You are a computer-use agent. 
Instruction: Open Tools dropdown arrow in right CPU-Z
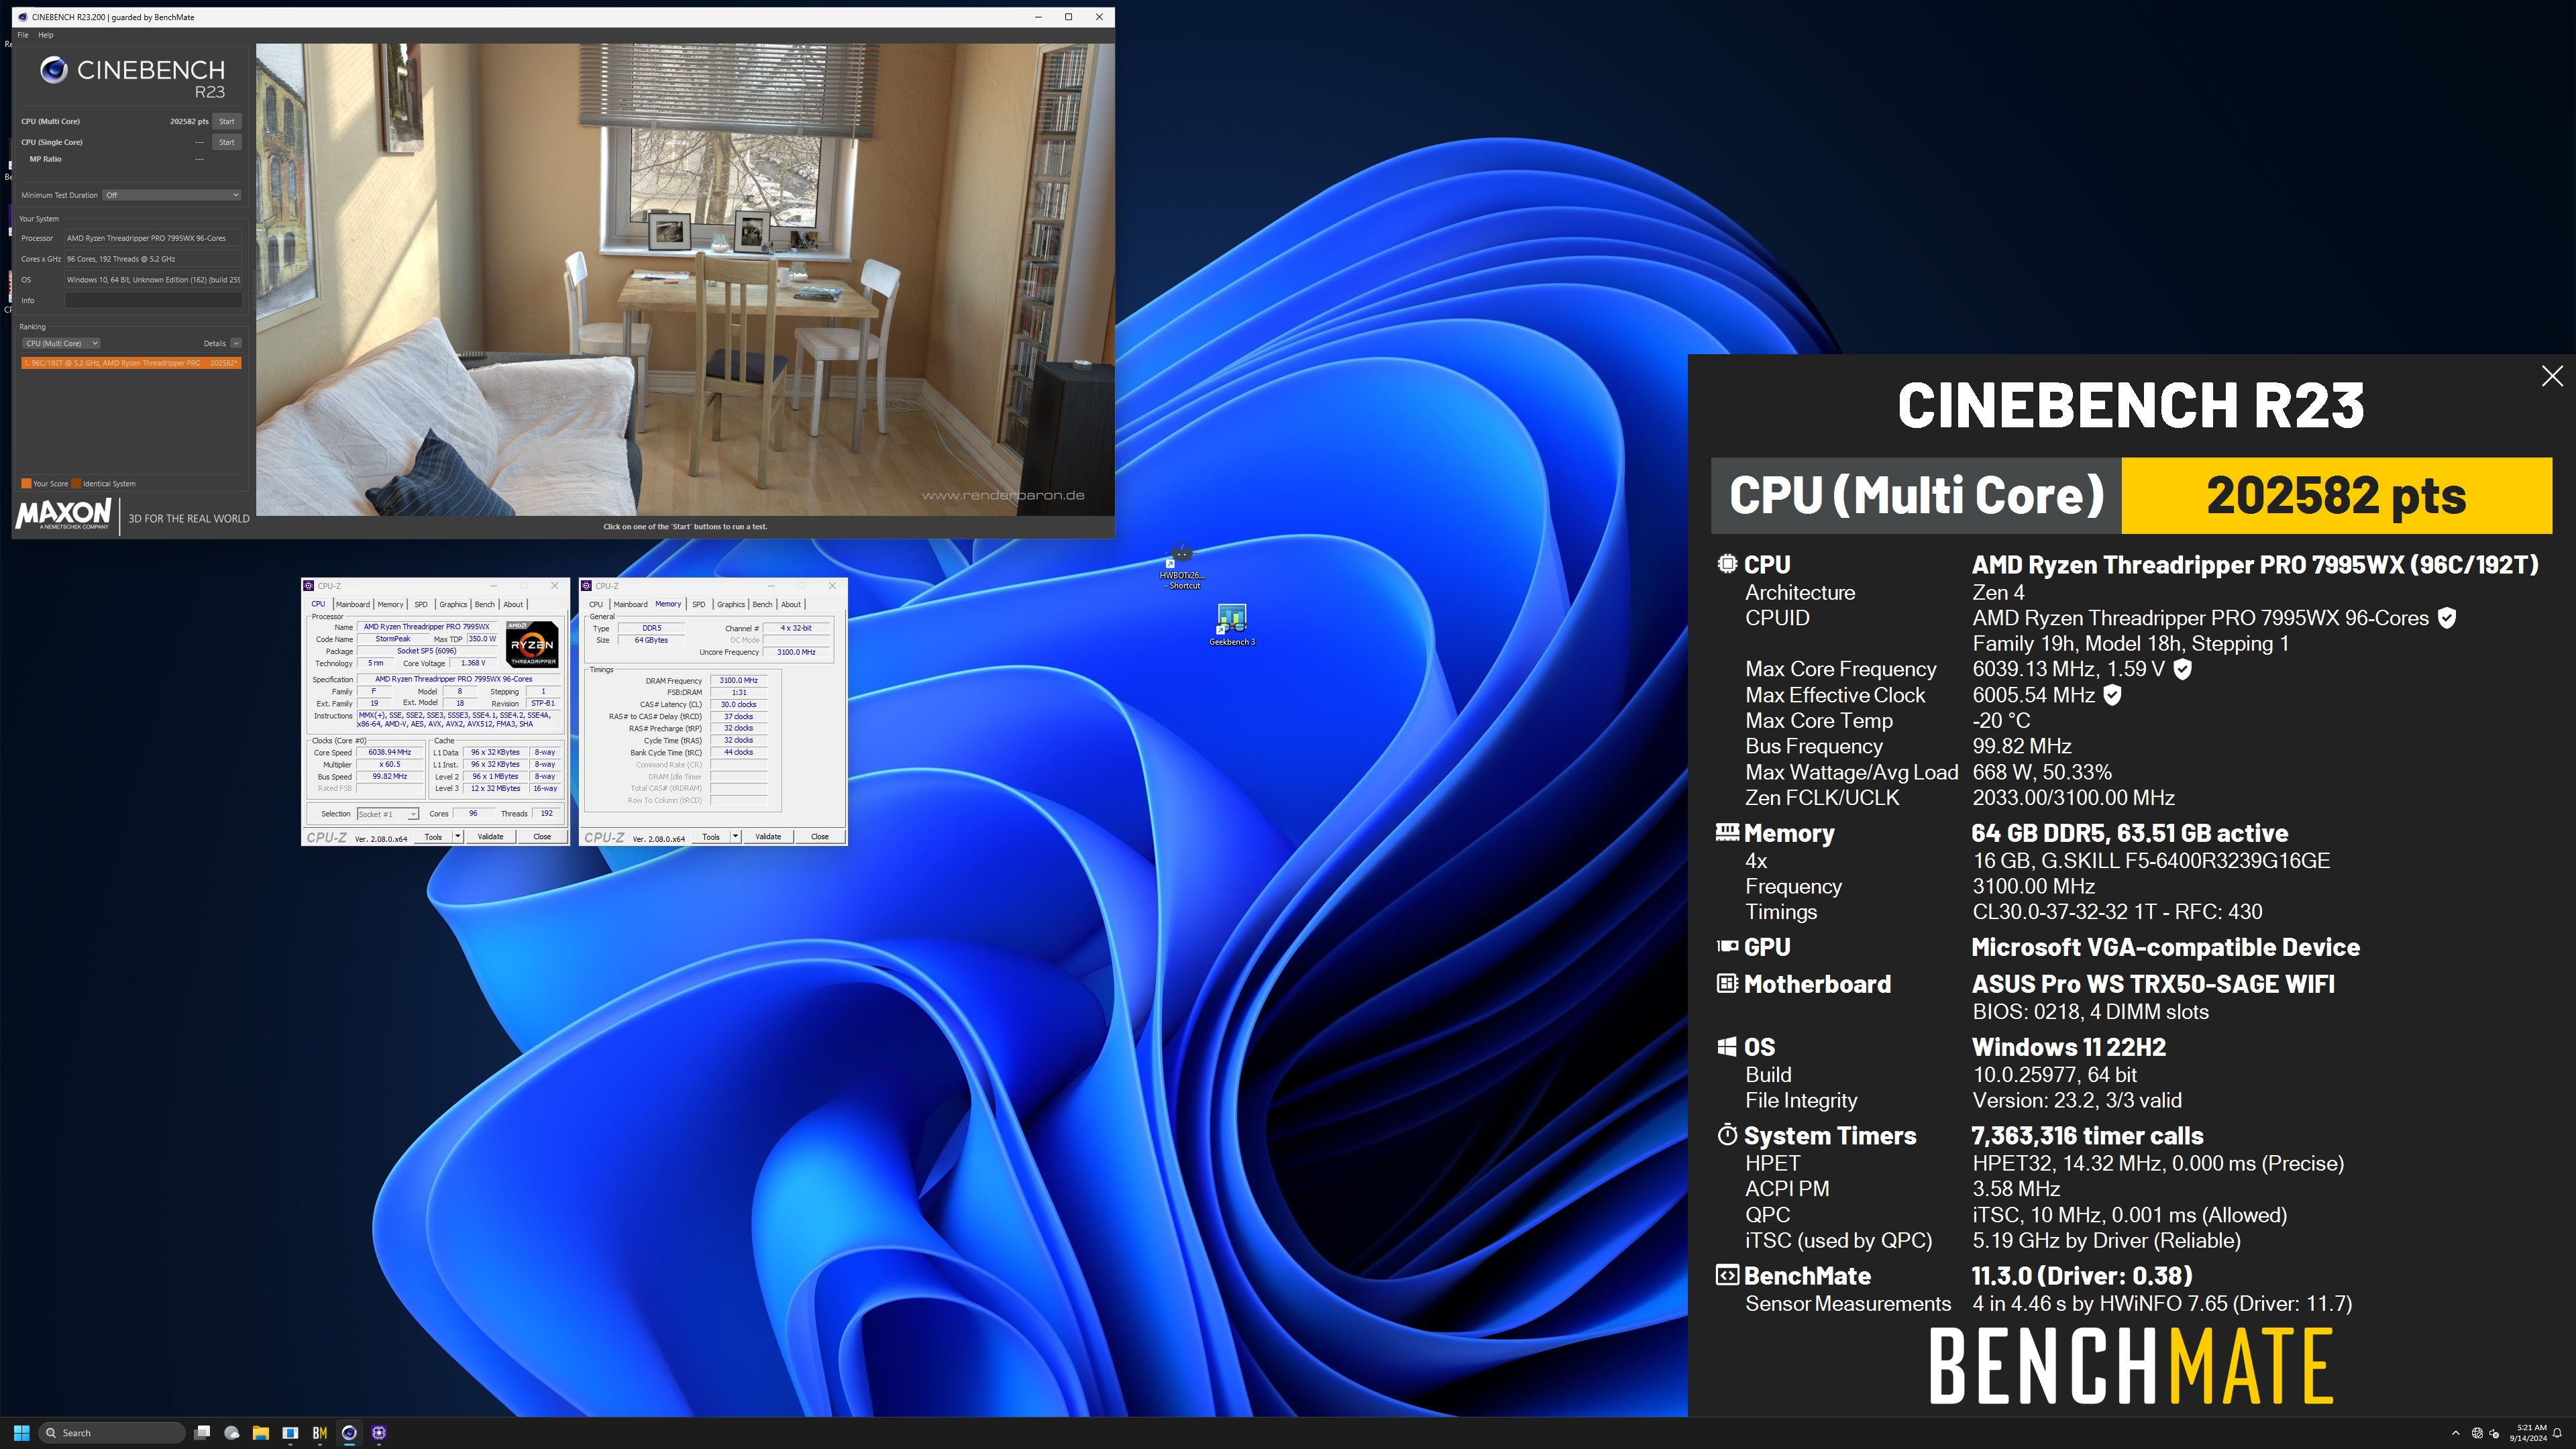pos(736,836)
